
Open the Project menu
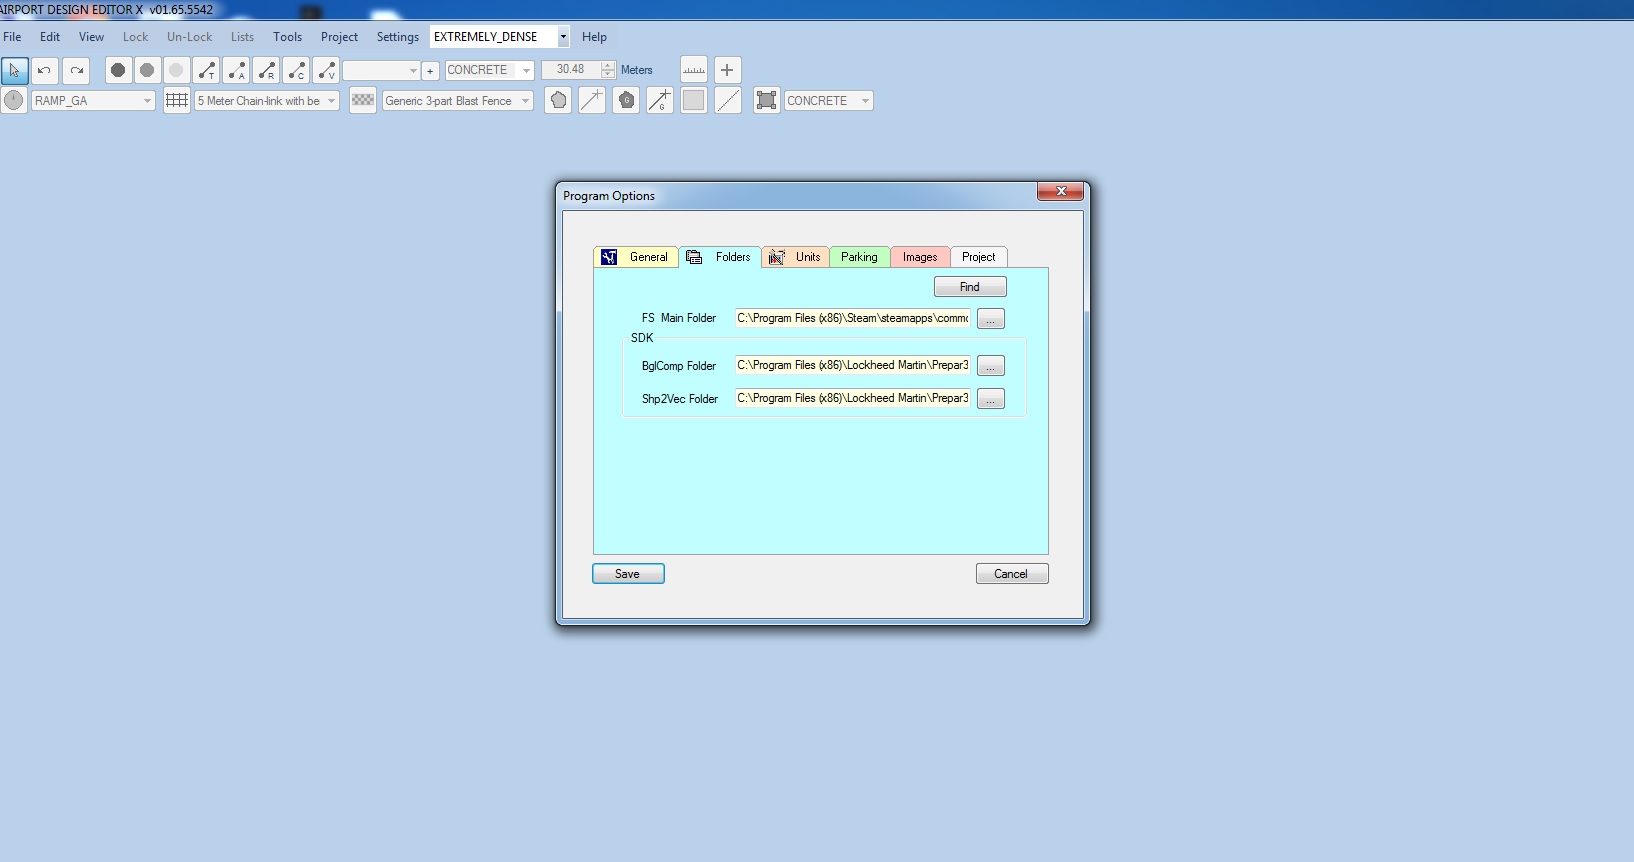(339, 37)
